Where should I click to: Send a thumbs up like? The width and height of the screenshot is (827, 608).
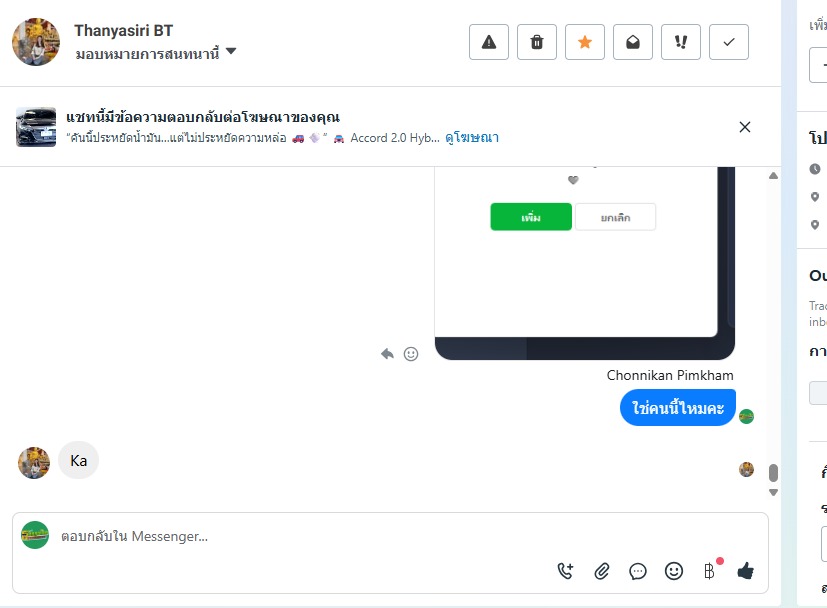[746, 571]
